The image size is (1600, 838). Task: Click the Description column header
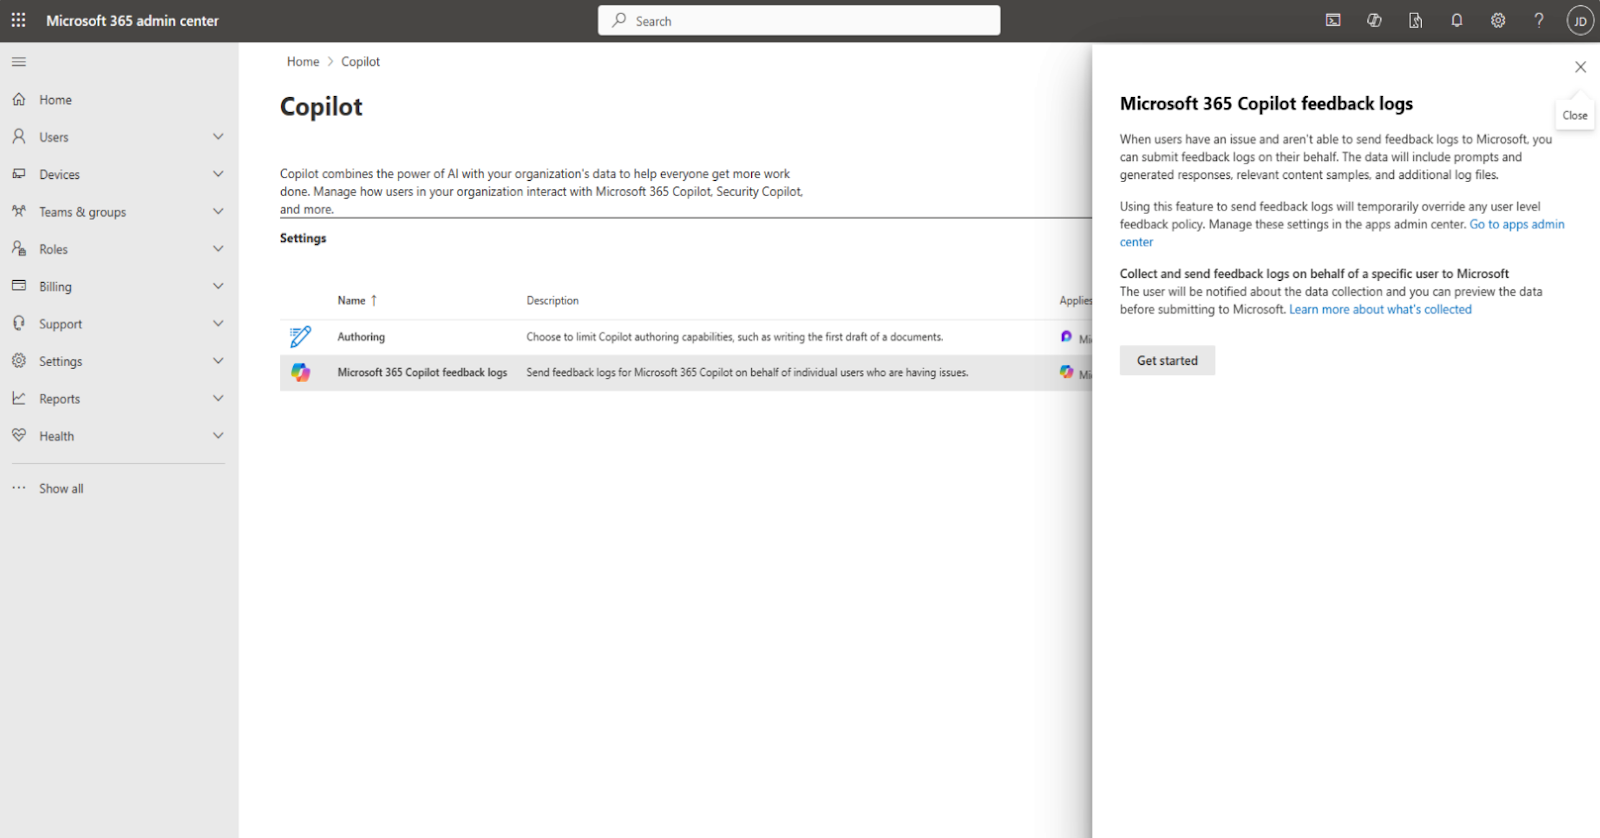click(552, 300)
